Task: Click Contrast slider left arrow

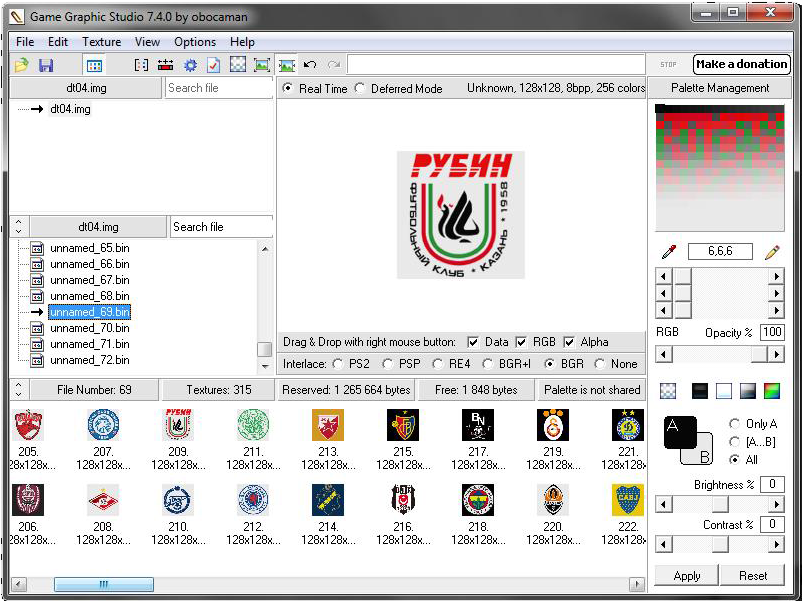Action: pos(663,545)
